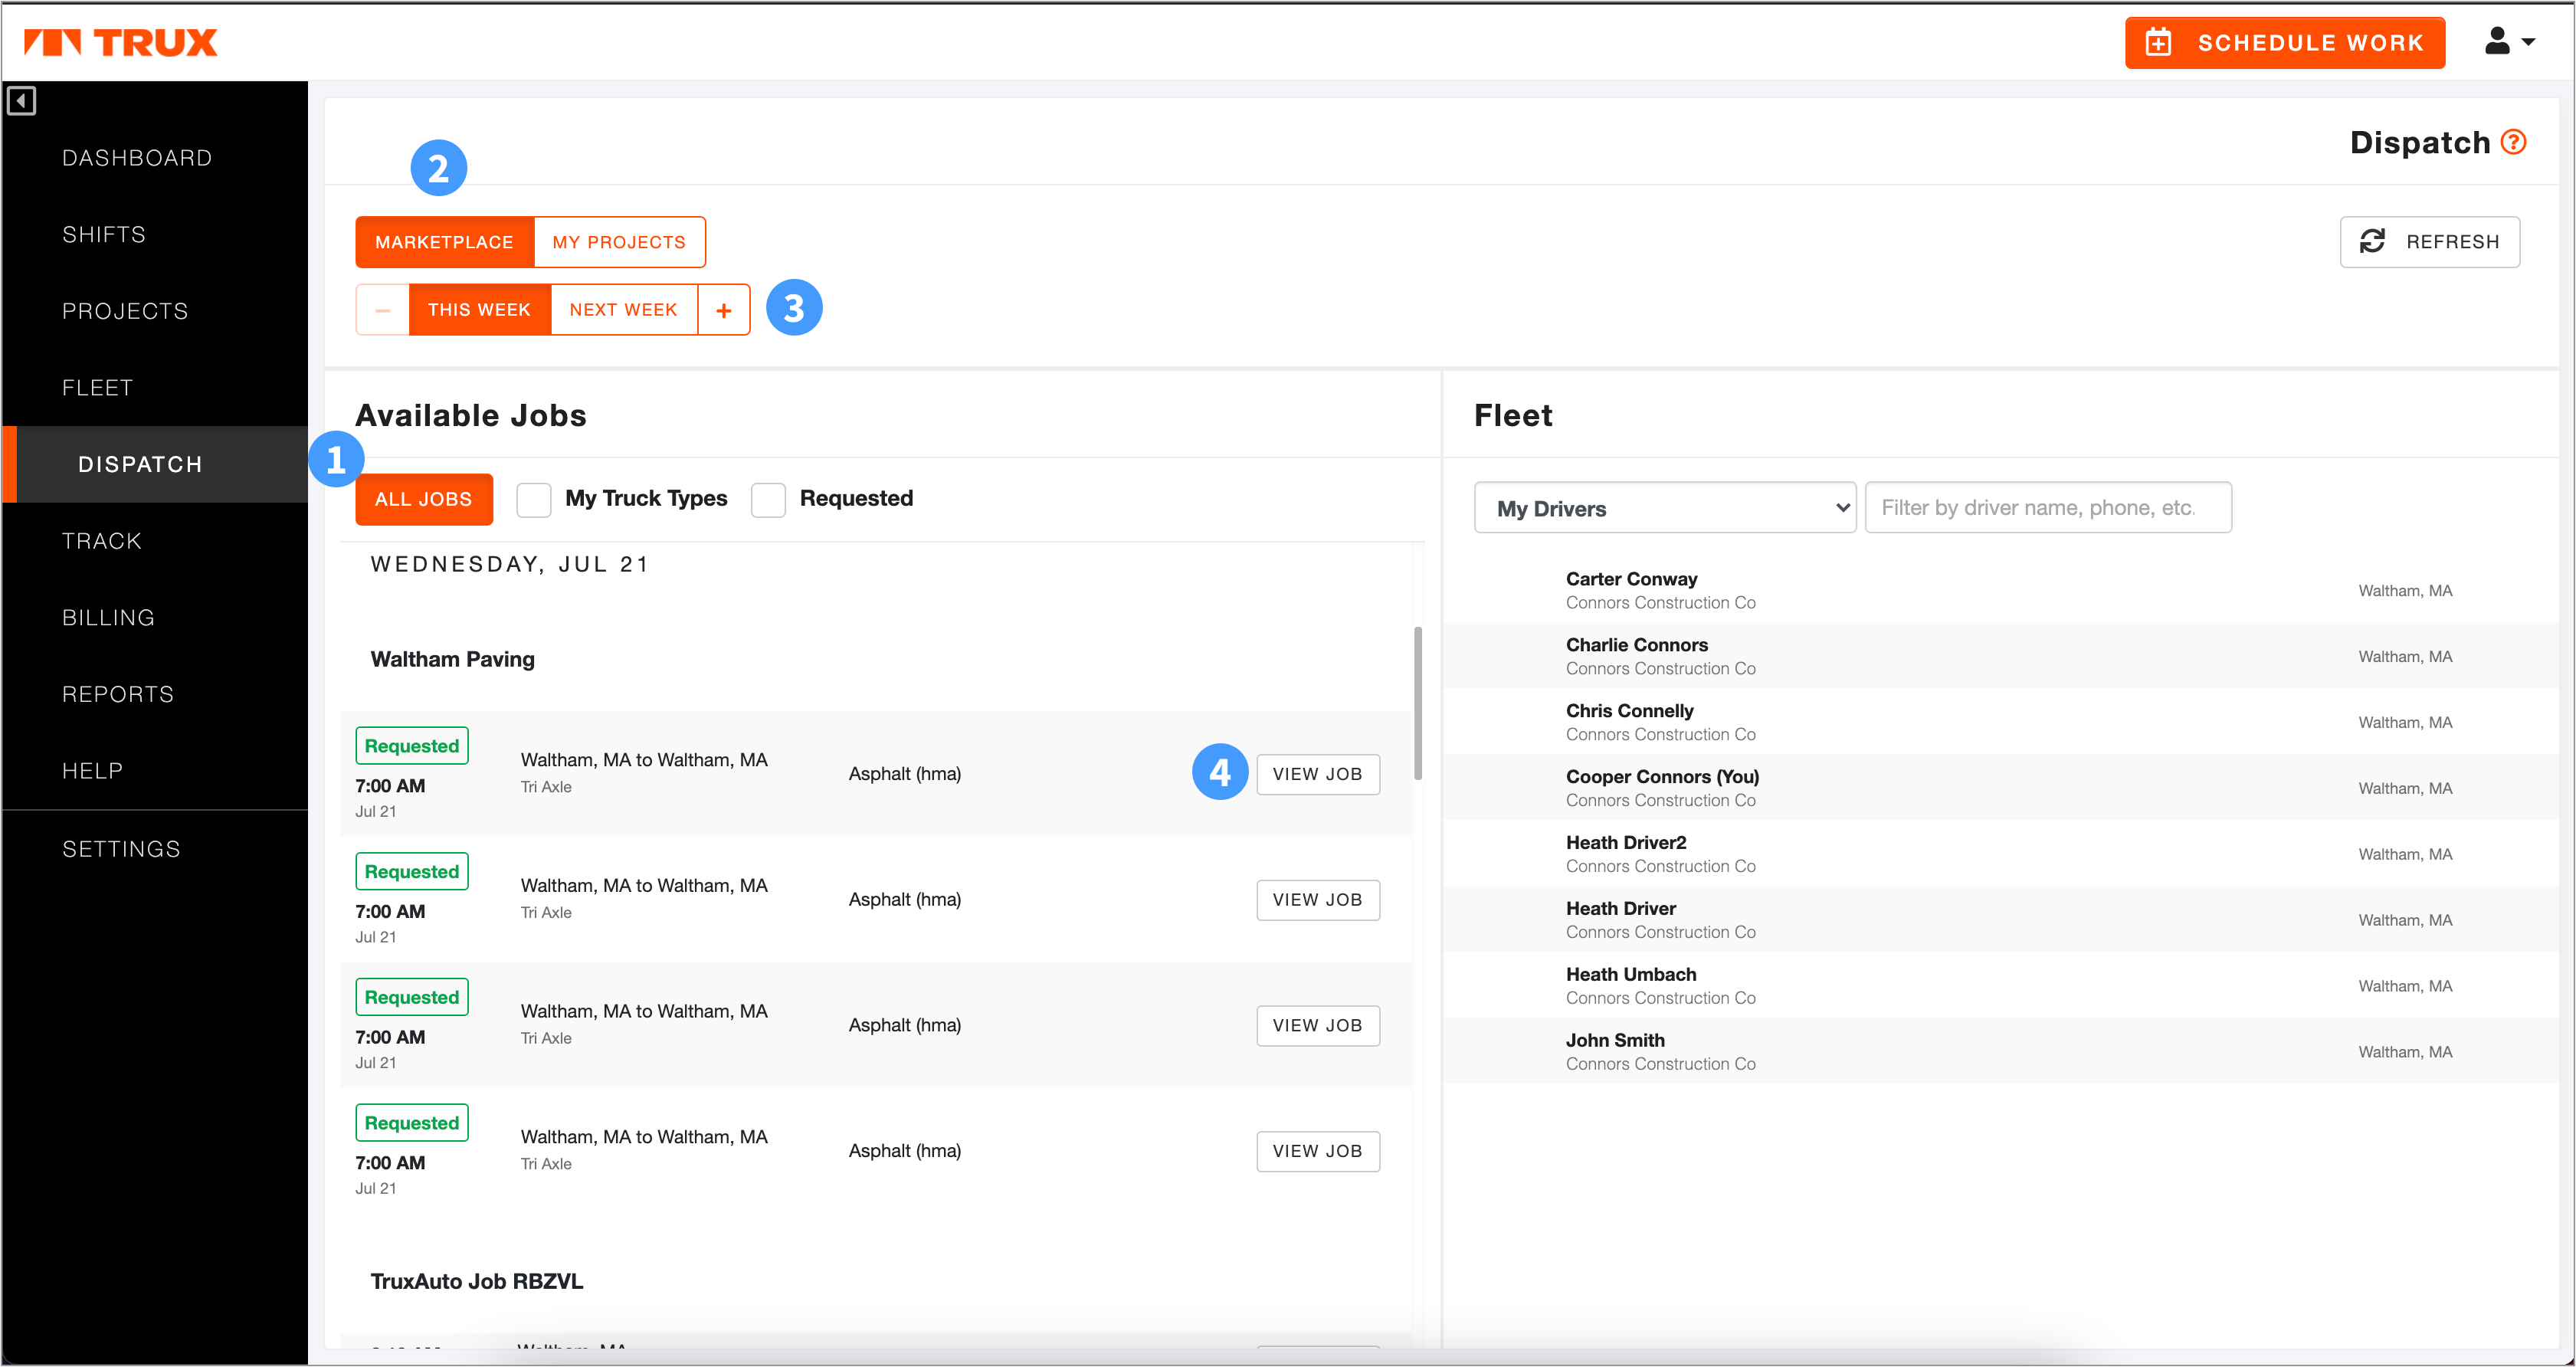
Task: Check the Requested filter checkbox
Action: (x=768, y=499)
